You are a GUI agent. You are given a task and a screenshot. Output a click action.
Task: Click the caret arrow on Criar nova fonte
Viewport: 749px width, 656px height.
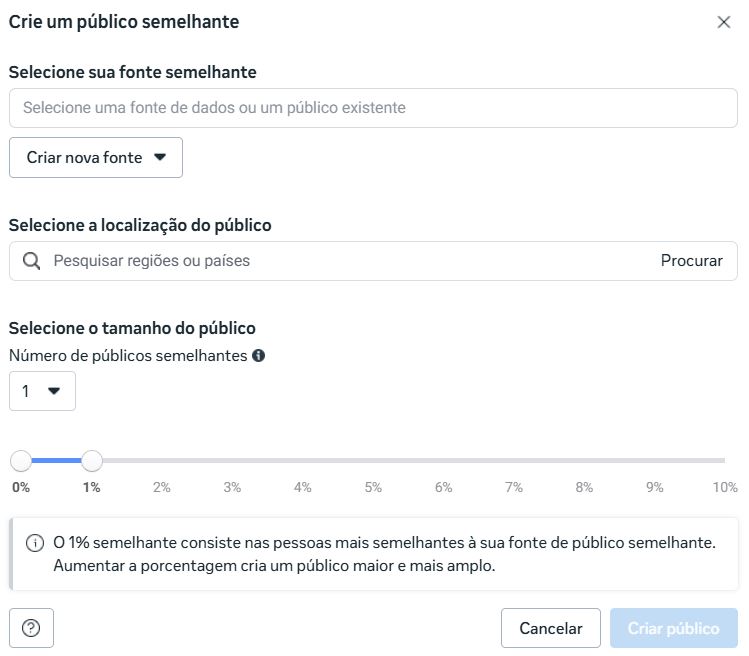click(160, 158)
